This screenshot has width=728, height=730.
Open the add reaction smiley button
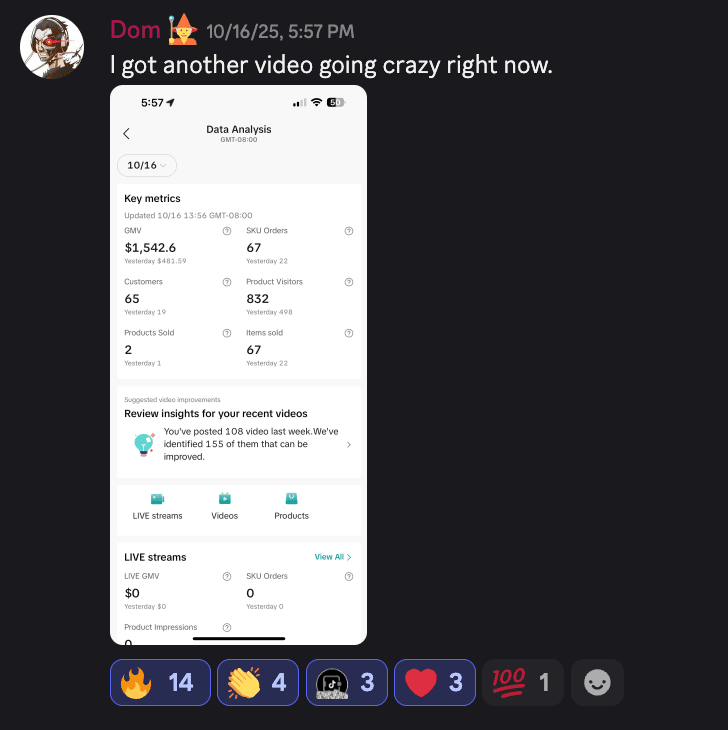[x=597, y=683]
